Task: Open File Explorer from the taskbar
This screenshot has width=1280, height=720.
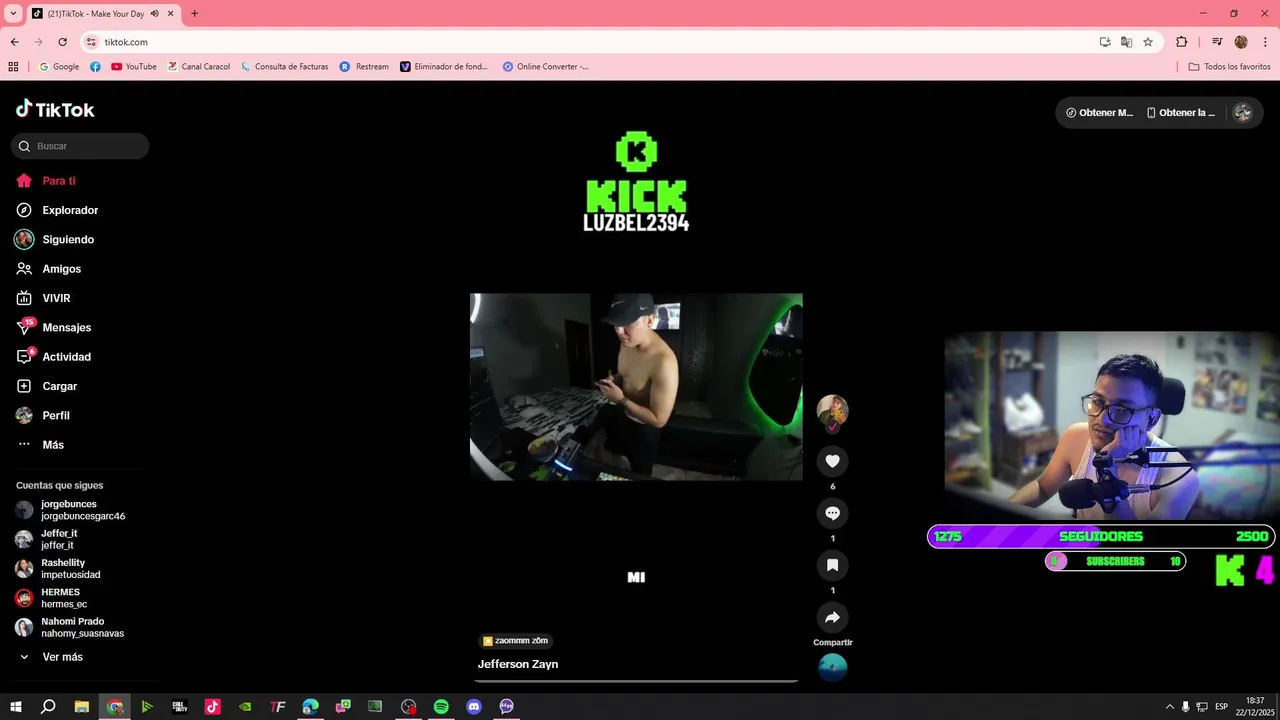Action: [x=82, y=706]
